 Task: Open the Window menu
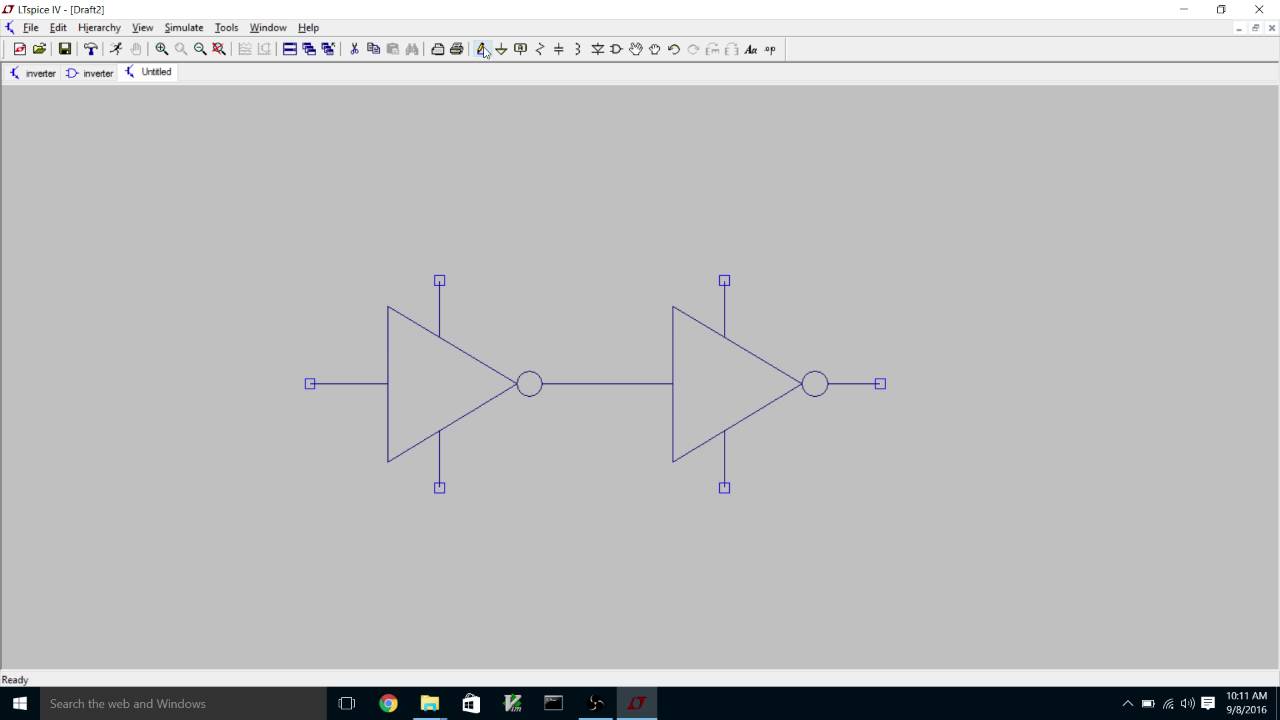[x=268, y=28]
